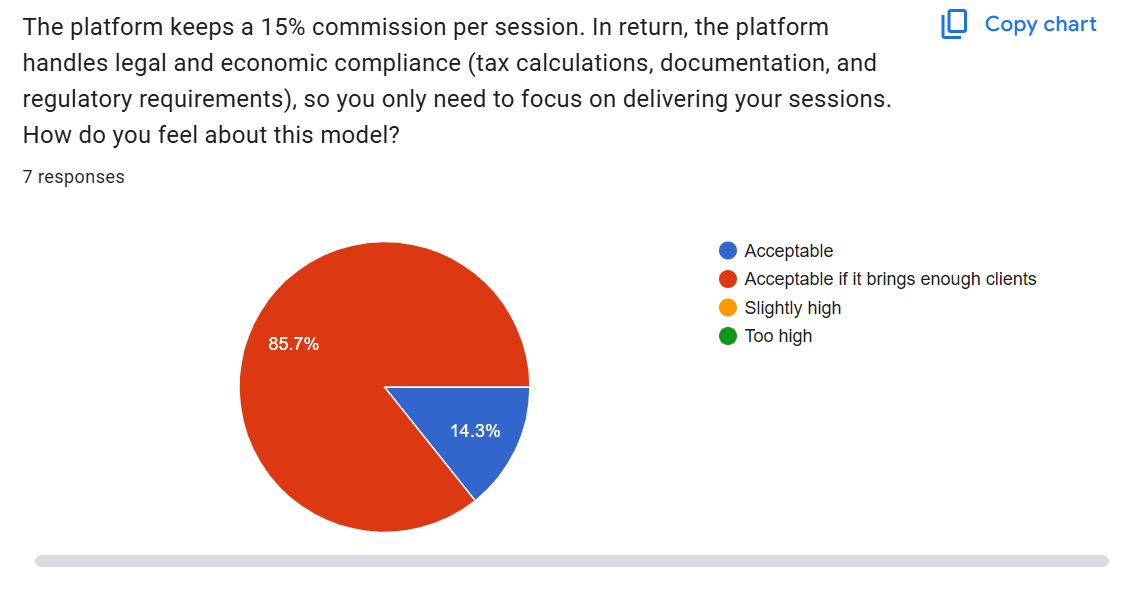
Task: Click the '7 responses' count text
Action: (x=74, y=177)
